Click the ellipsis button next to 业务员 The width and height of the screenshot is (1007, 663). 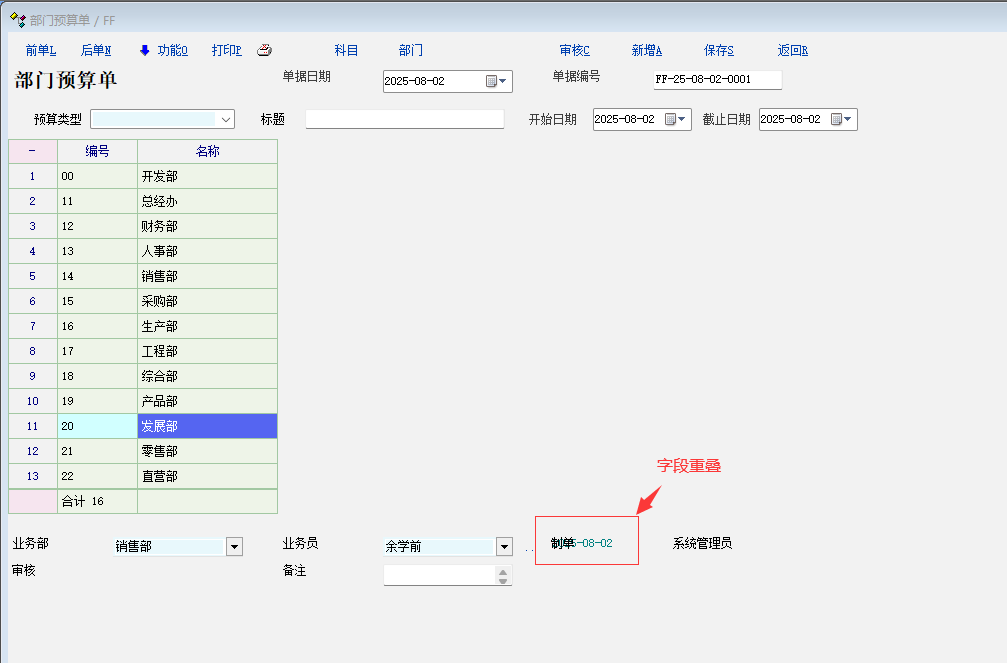click(x=528, y=548)
